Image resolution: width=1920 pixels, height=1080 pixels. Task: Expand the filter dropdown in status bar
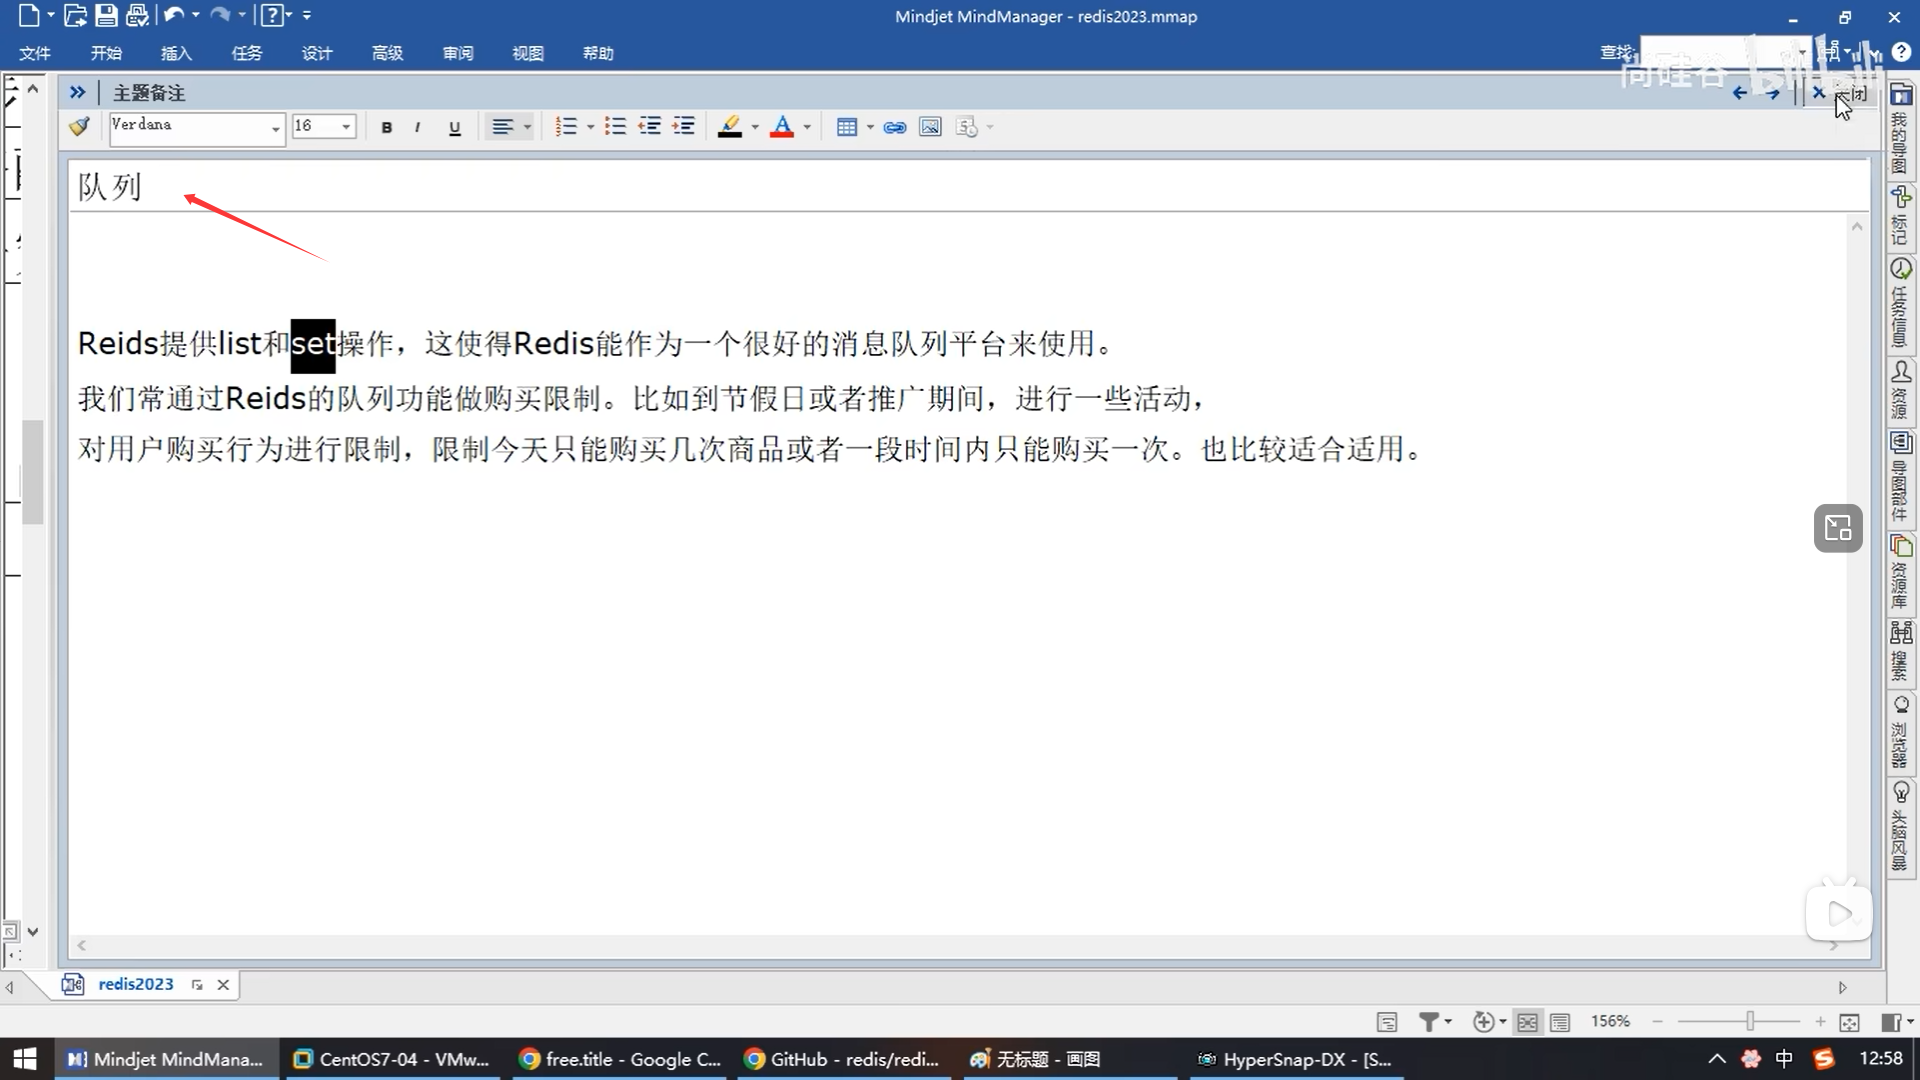[1447, 1021]
